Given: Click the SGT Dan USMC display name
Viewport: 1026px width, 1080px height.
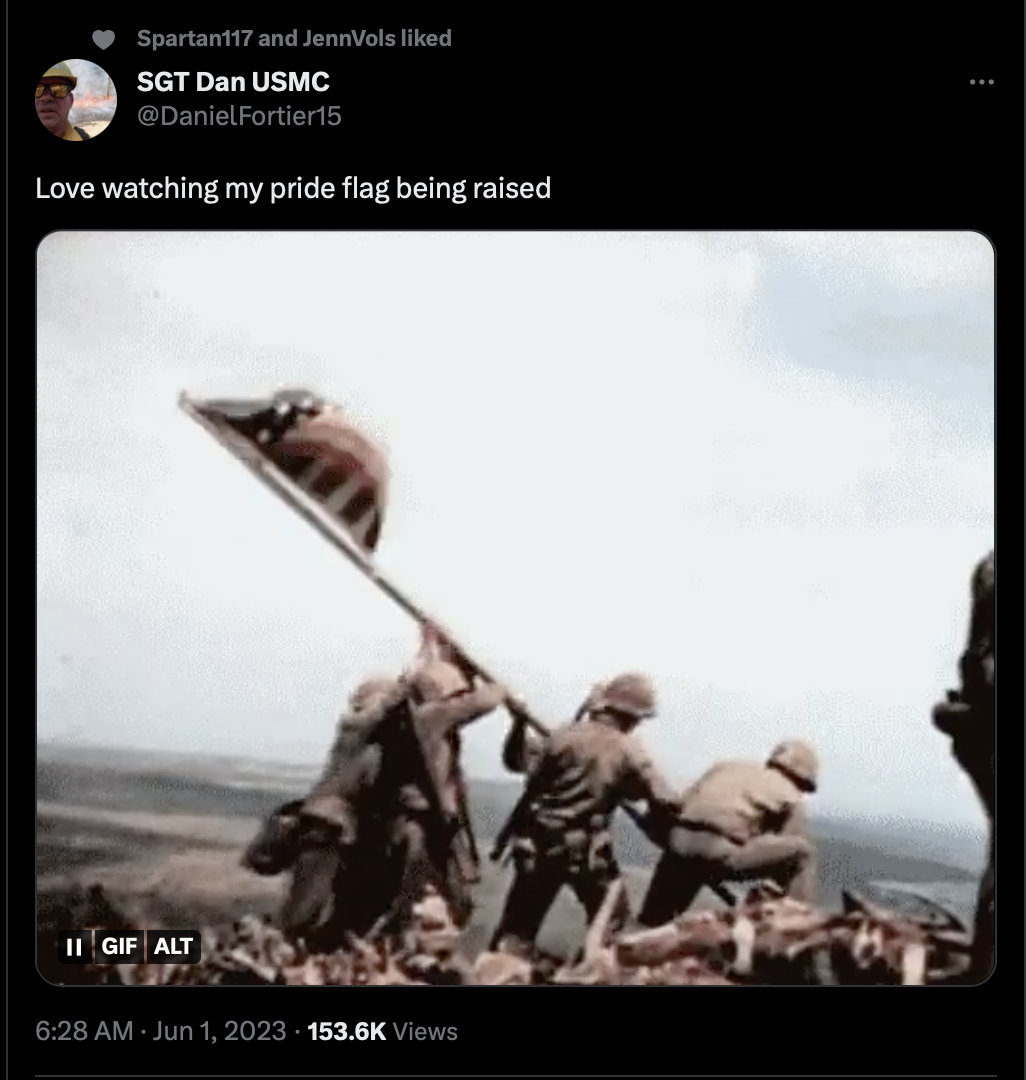Looking at the screenshot, I should pyautogui.click(x=233, y=82).
